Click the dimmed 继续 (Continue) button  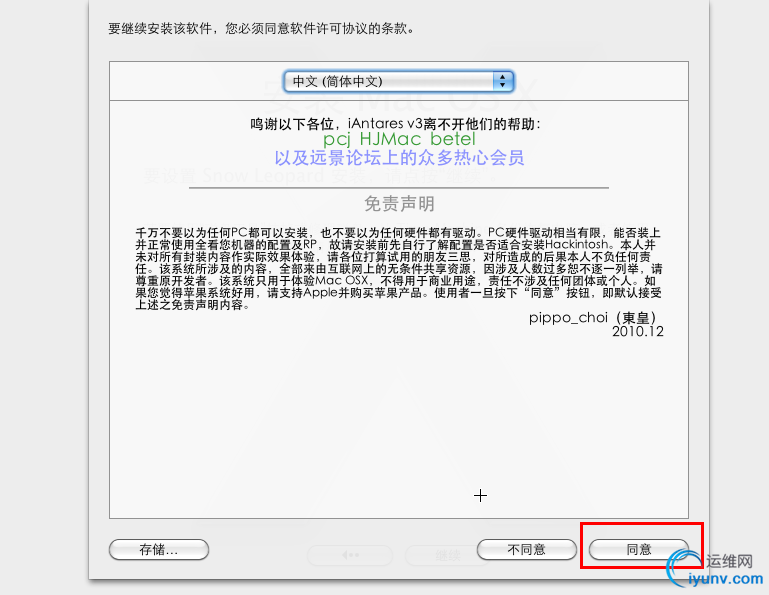[x=447, y=555]
